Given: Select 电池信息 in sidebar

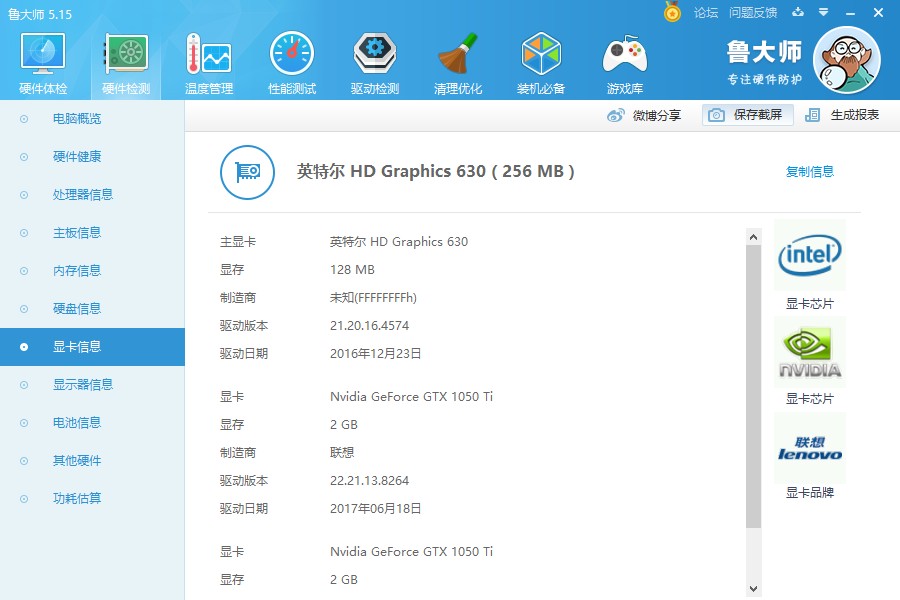Looking at the screenshot, I should coord(92,423).
